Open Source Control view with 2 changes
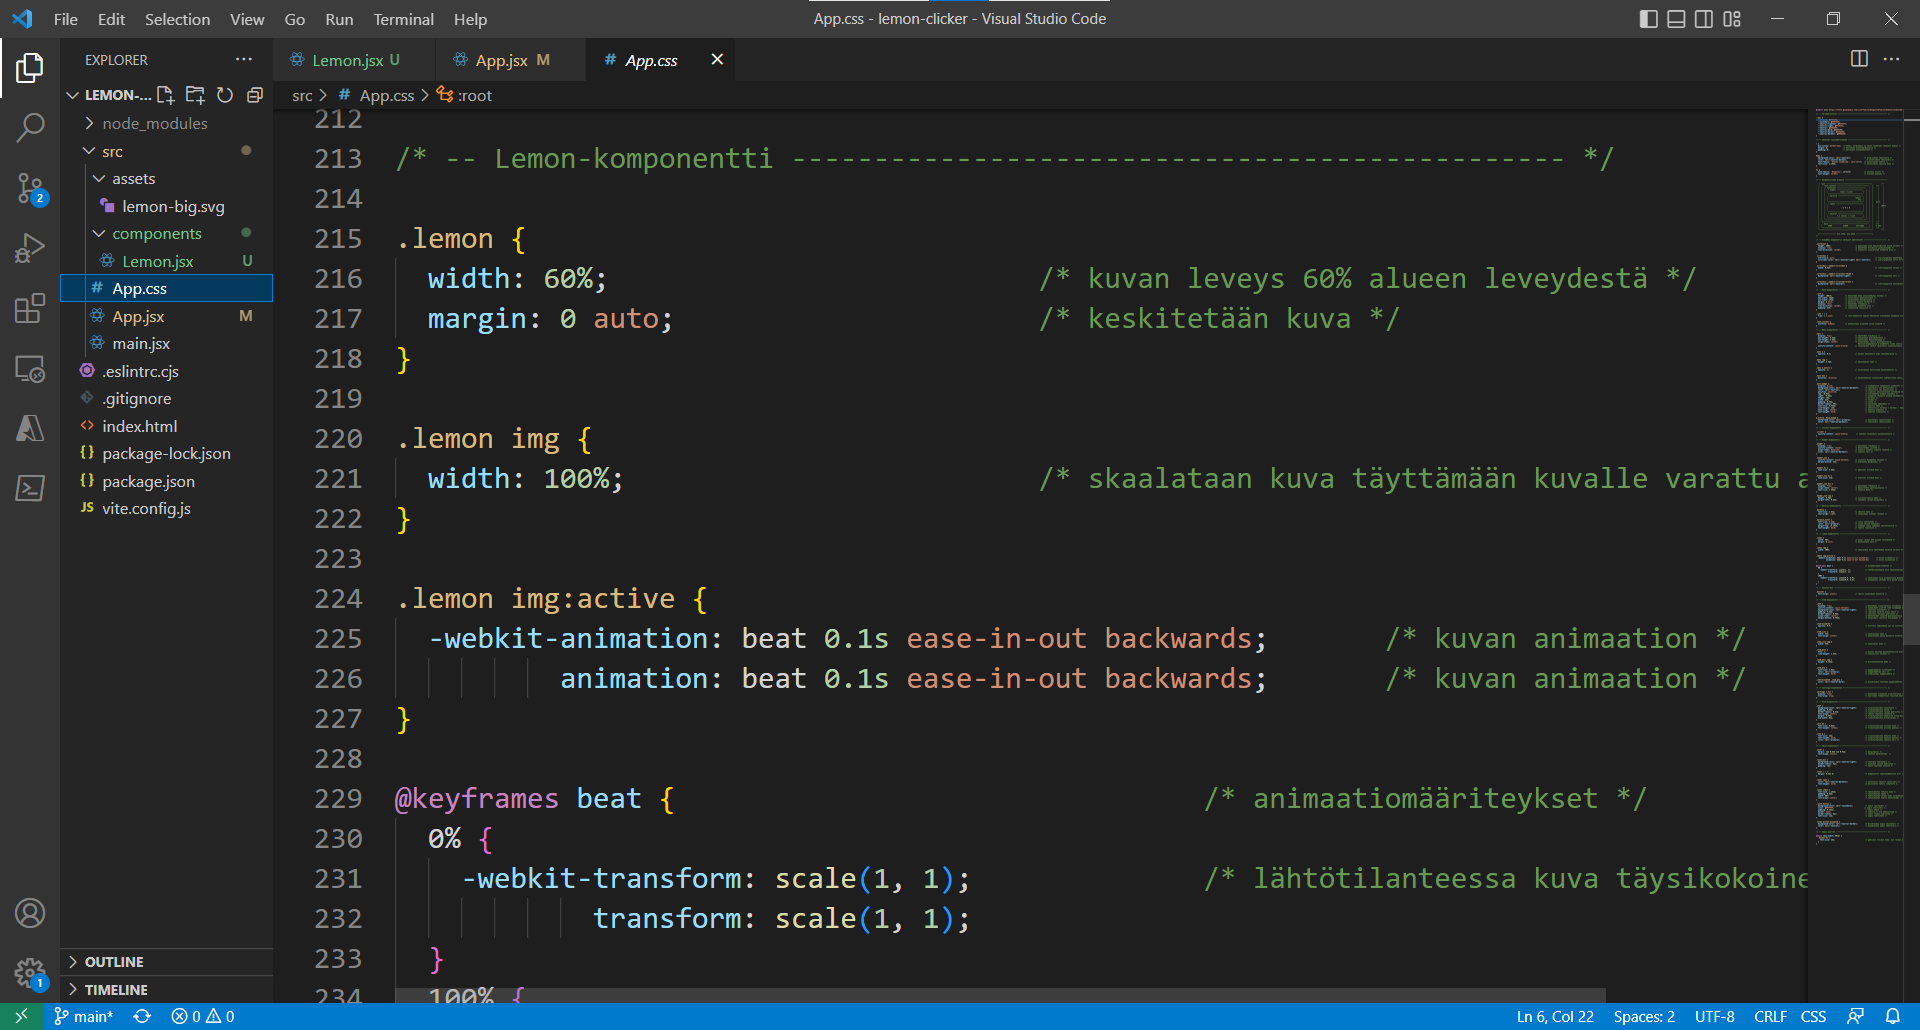Image resolution: width=1920 pixels, height=1030 pixels. (x=30, y=188)
